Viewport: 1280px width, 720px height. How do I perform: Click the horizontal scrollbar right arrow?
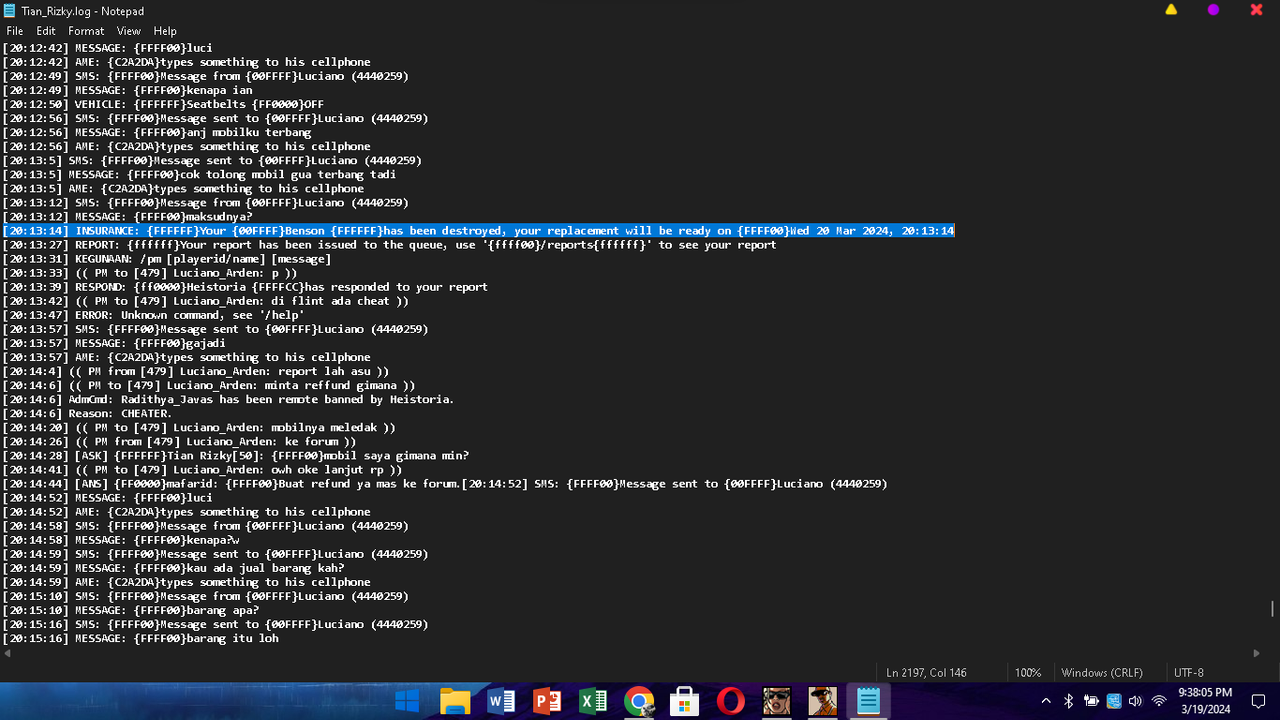(1257, 653)
